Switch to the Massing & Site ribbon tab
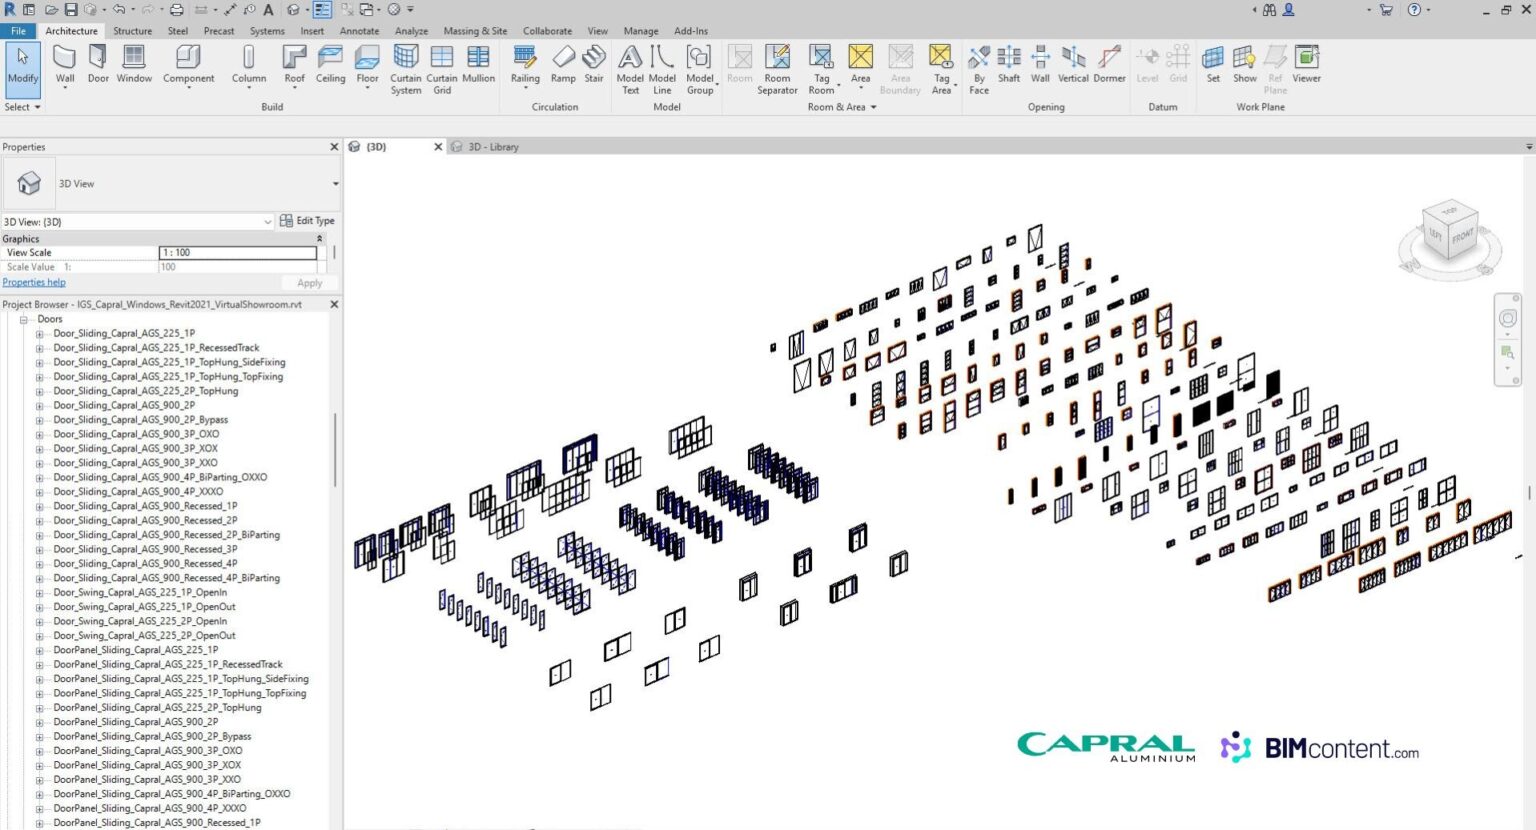 [475, 31]
